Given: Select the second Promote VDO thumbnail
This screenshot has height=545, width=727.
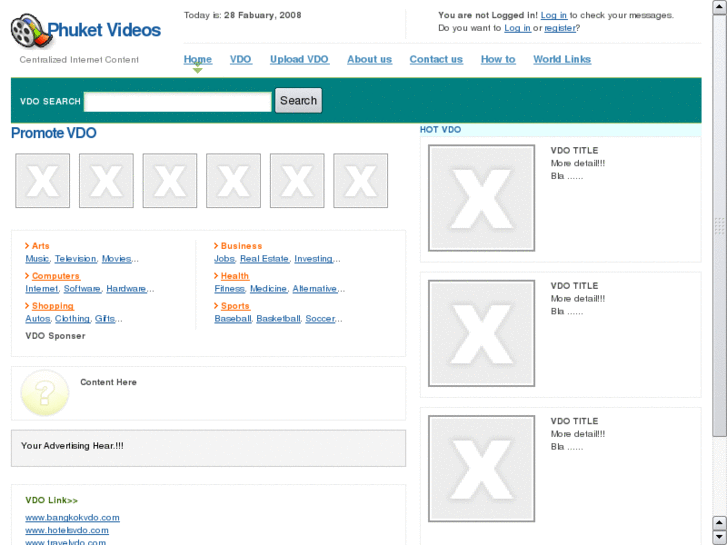Looking at the screenshot, I should coord(106,181).
